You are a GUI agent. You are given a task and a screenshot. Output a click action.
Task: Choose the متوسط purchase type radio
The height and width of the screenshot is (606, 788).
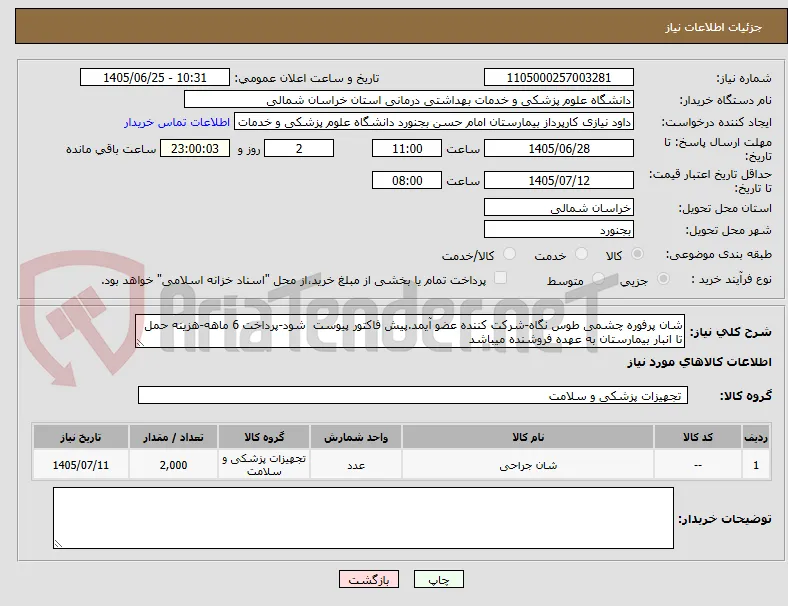click(x=598, y=278)
